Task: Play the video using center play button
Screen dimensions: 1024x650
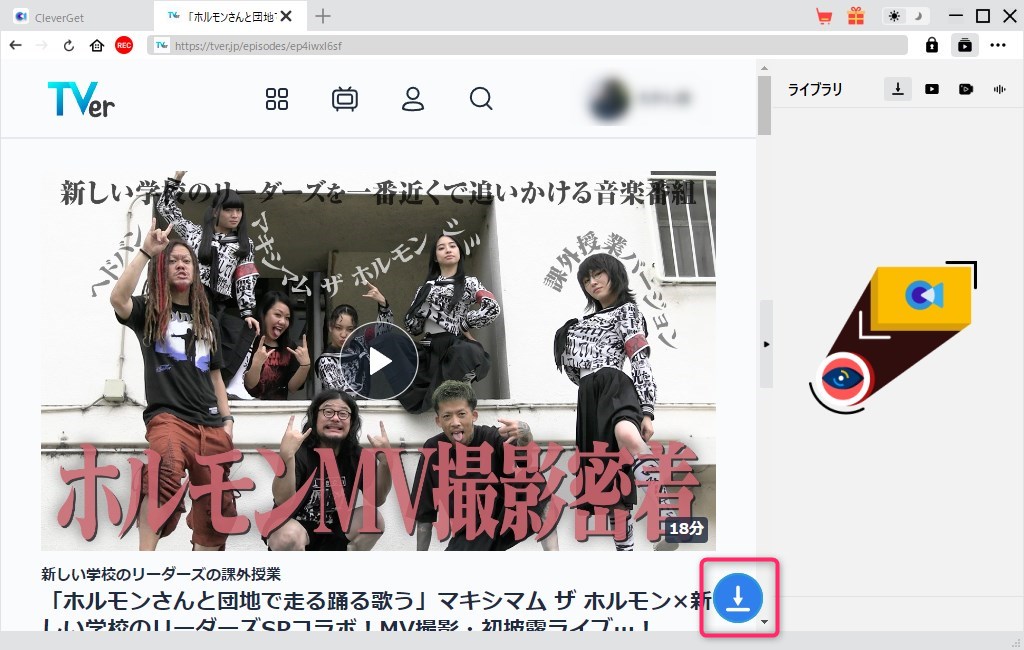Action: click(379, 361)
